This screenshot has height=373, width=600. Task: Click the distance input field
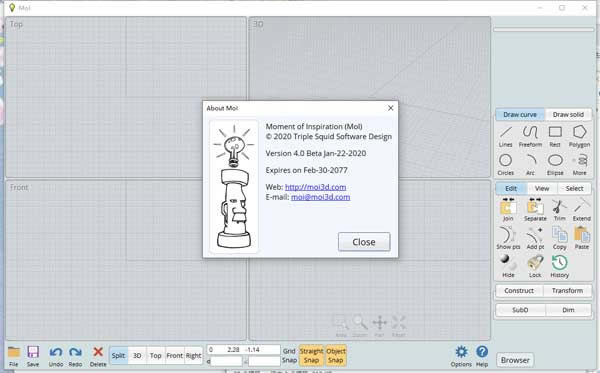[227, 361]
